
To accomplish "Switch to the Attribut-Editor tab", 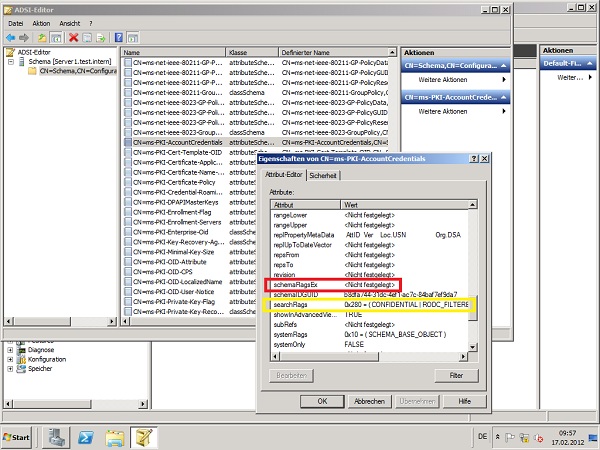I will click(284, 174).
